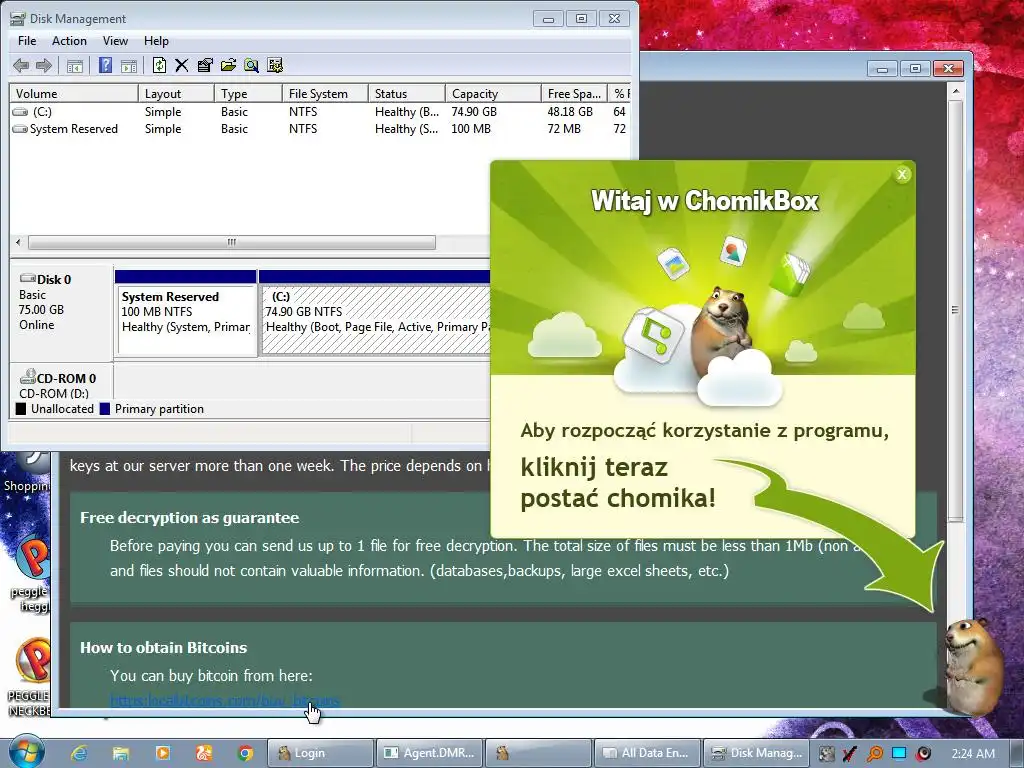Click the disk Settings toolbar icon
This screenshot has width=1024, height=768.
275,65
